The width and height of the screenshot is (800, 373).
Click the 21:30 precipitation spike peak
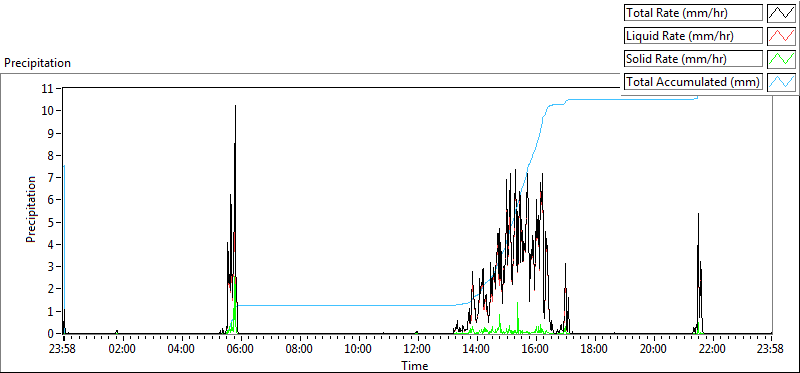(x=698, y=213)
